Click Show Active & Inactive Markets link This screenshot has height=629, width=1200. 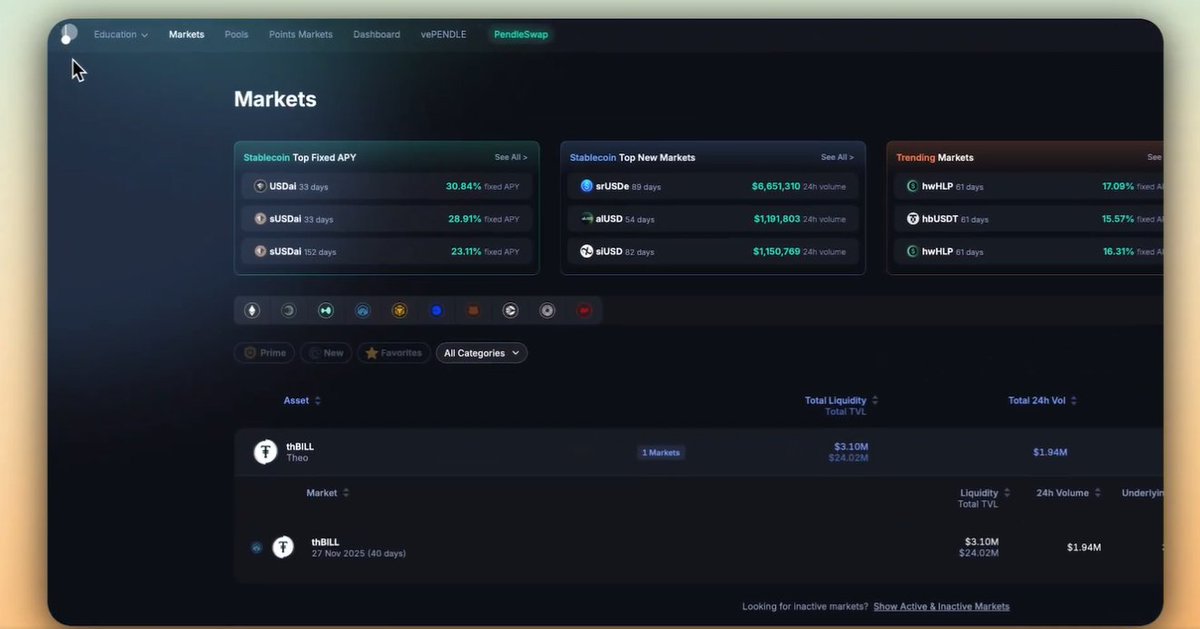pos(941,606)
